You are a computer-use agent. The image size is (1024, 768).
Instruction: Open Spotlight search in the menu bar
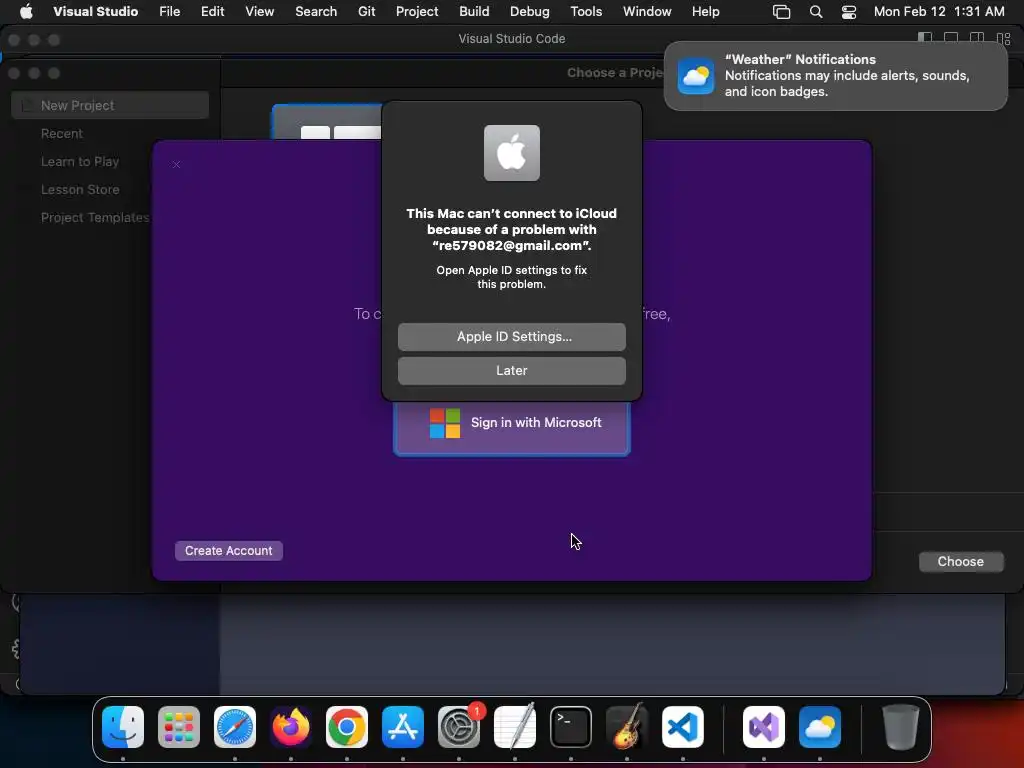pos(816,12)
